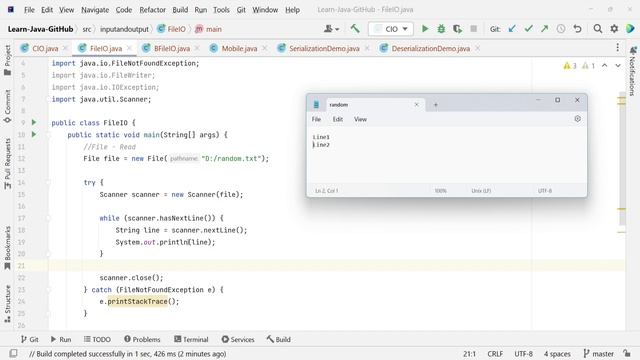
Task: Open the Structure sidebar panel
Action: [x=7, y=304]
